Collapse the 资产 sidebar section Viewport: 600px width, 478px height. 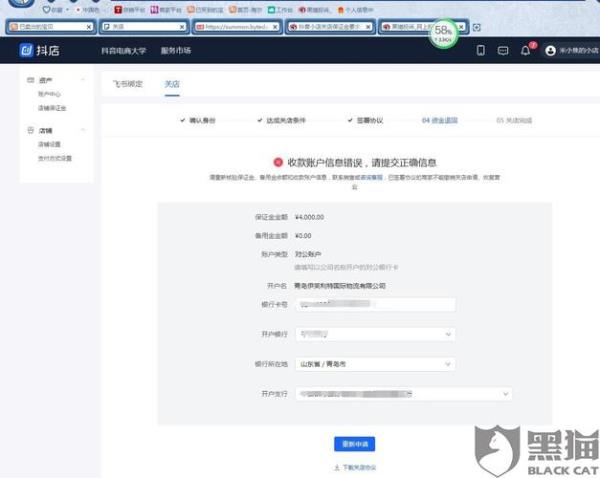click(x=83, y=81)
